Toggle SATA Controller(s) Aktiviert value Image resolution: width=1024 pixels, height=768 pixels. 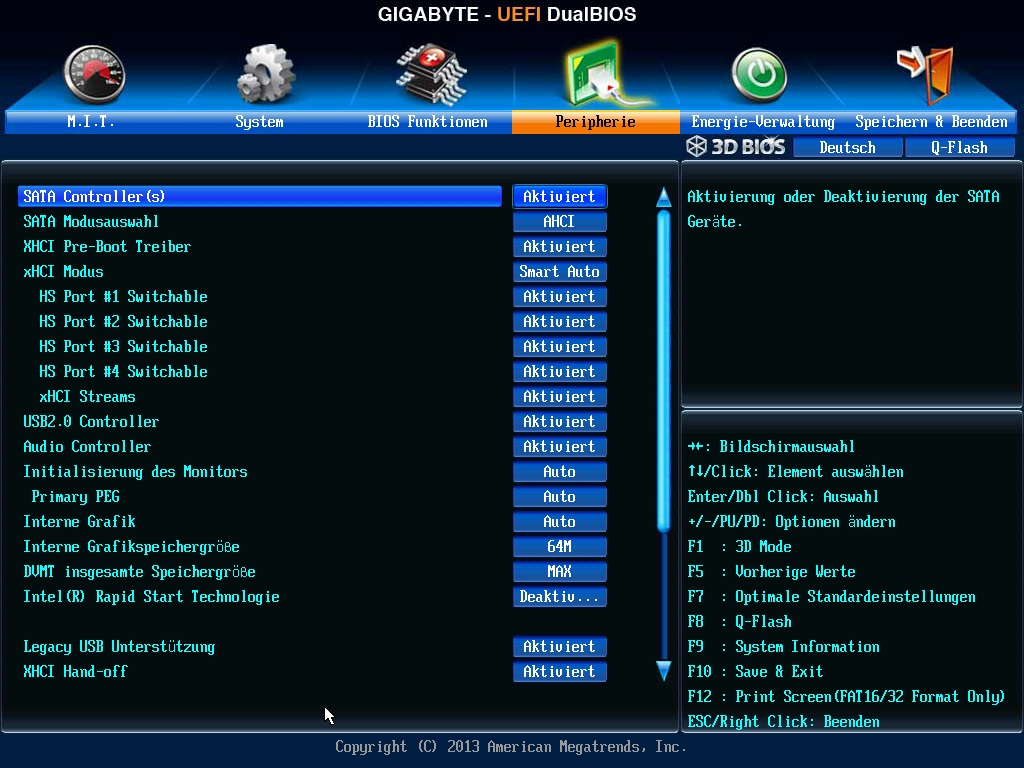[560, 197]
